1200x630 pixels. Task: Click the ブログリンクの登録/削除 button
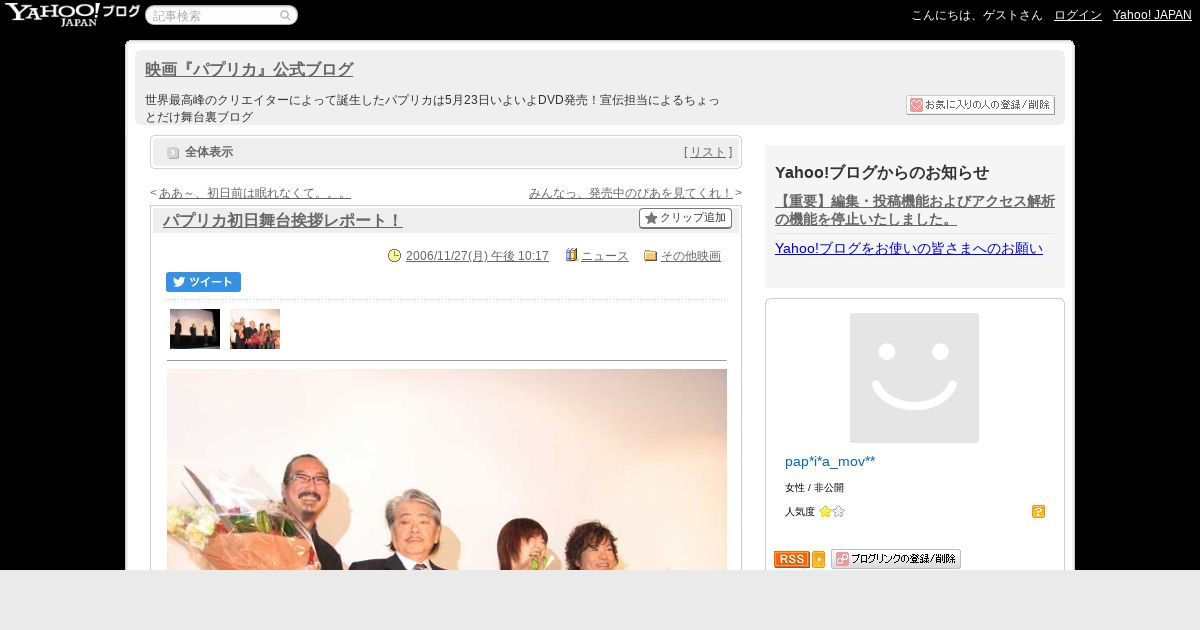click(896, 559)
